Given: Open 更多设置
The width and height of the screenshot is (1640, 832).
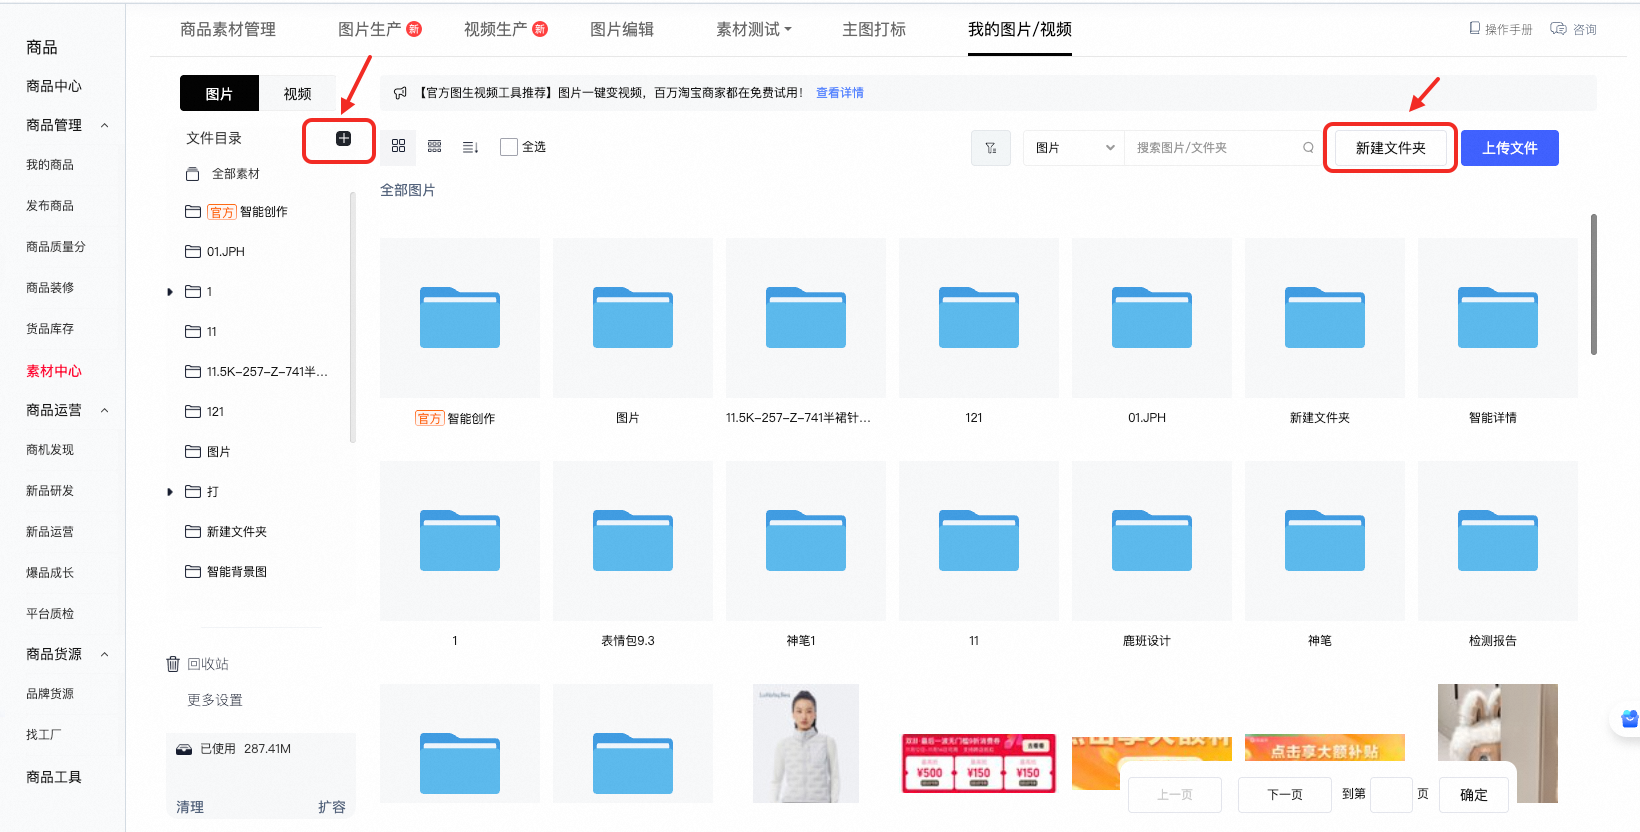Looking at the screenshot, I should (215, 700).
